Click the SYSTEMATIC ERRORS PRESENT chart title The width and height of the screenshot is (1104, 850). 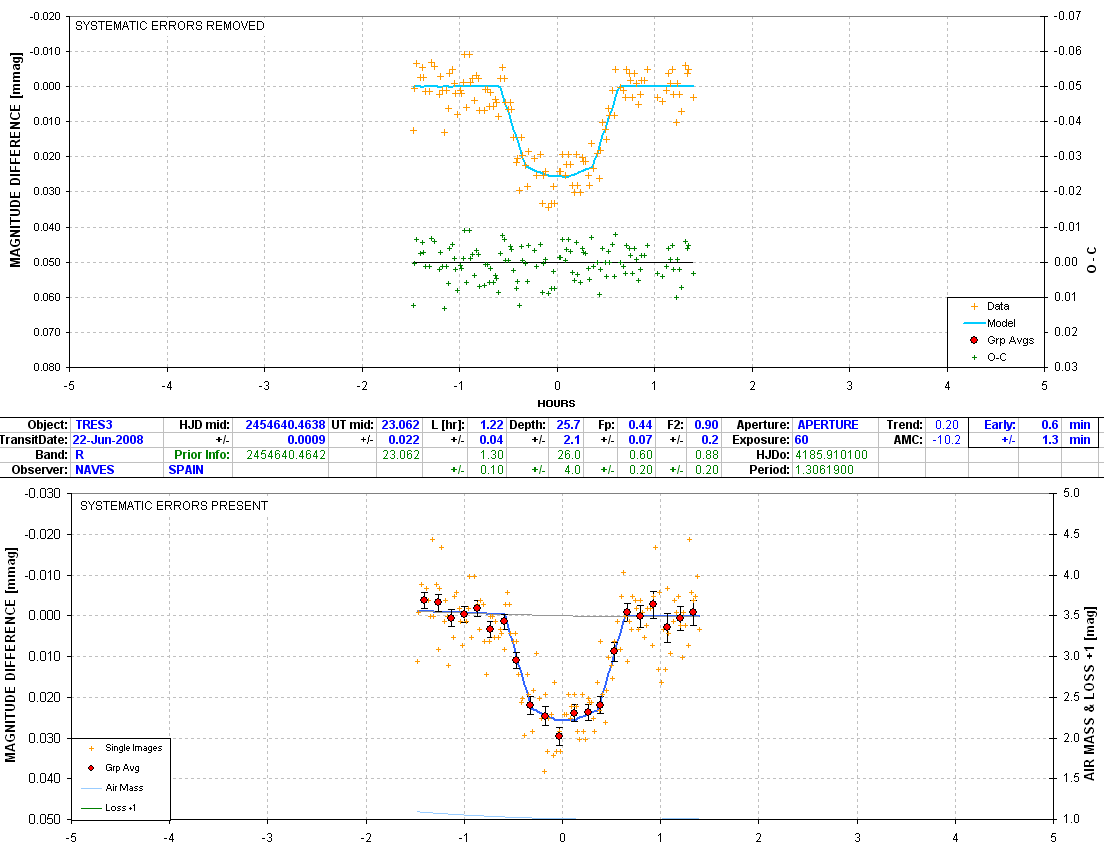point(173,506)
